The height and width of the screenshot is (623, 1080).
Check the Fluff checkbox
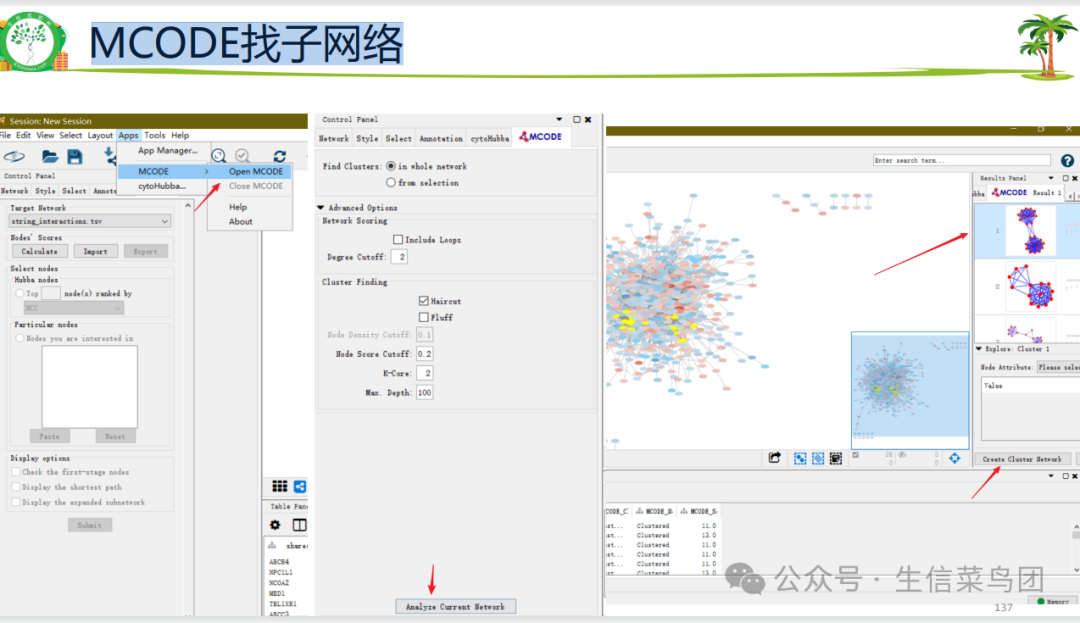tap(424, 317)
